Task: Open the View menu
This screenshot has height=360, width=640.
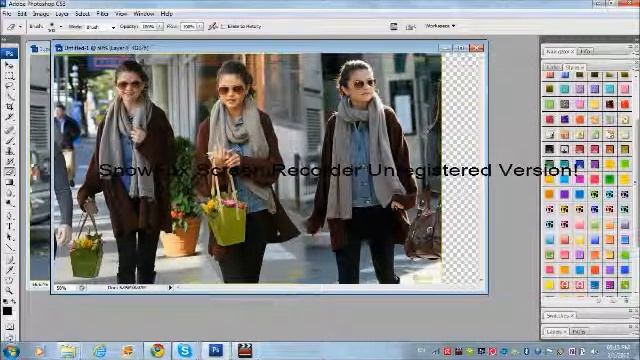Action: coord(121,14)
